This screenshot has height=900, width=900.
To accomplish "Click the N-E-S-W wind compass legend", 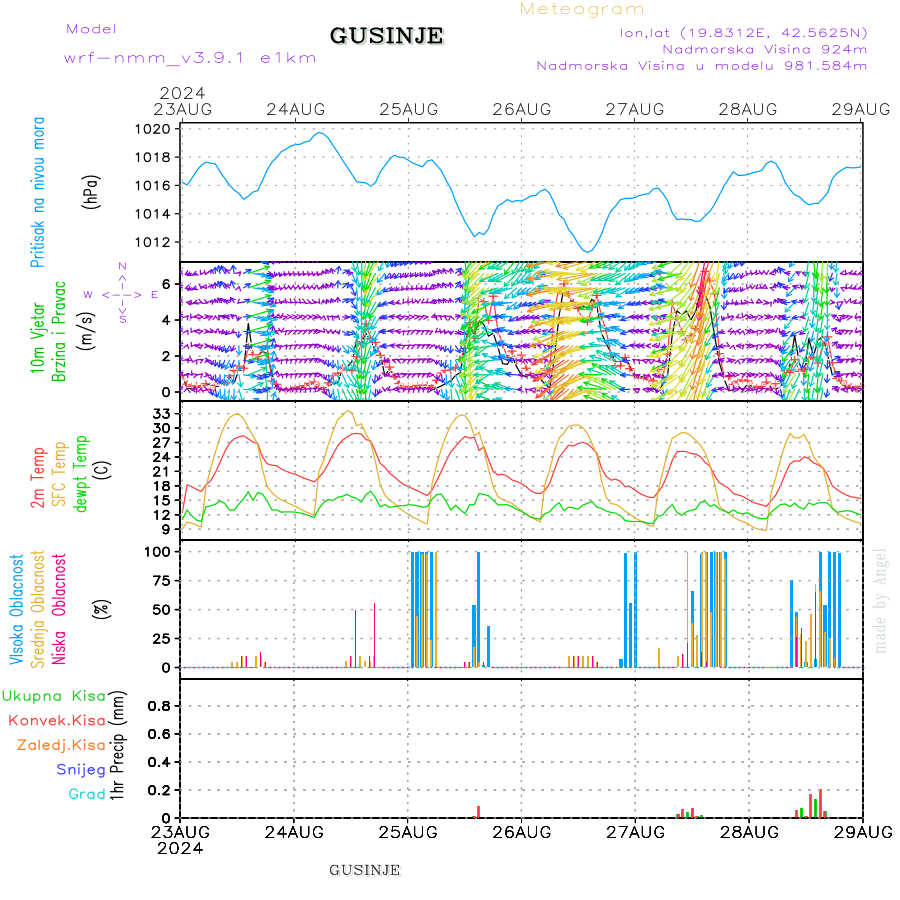I will 122,294.
